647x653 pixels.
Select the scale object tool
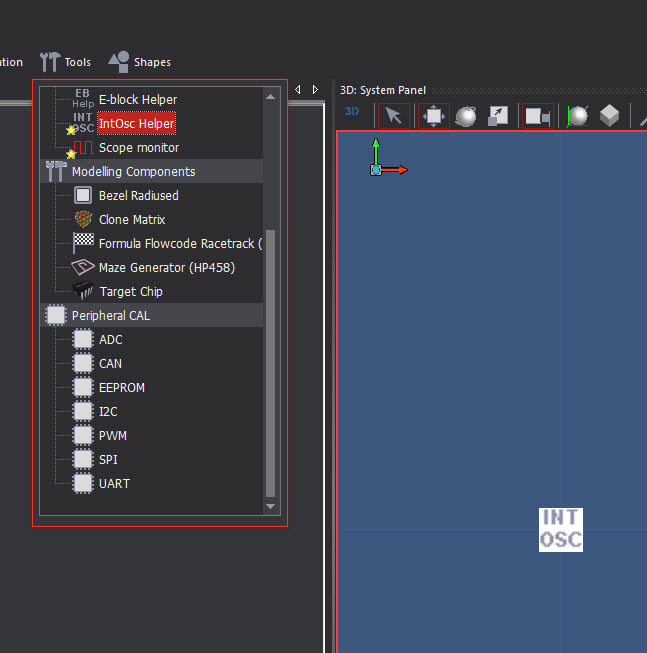click(x=498, y=116)
